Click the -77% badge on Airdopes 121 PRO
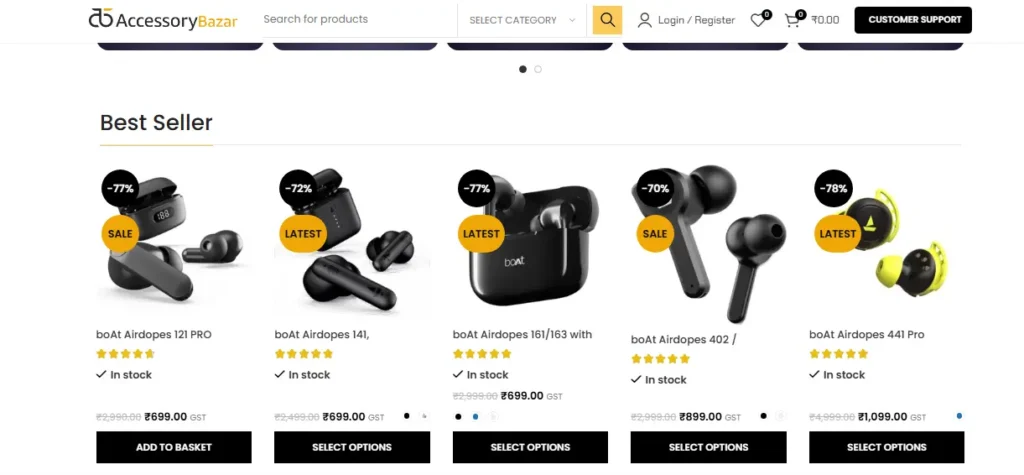Screen dimensions: 1024x475 point(120,188)
